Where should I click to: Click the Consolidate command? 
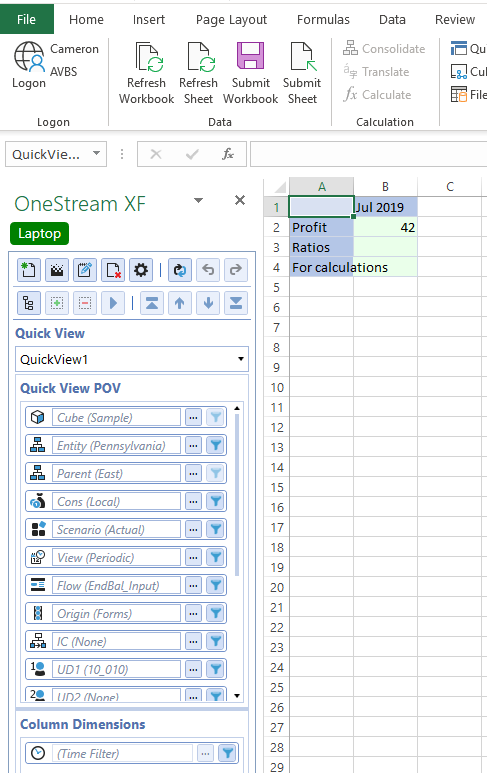(x=384, y=48)
